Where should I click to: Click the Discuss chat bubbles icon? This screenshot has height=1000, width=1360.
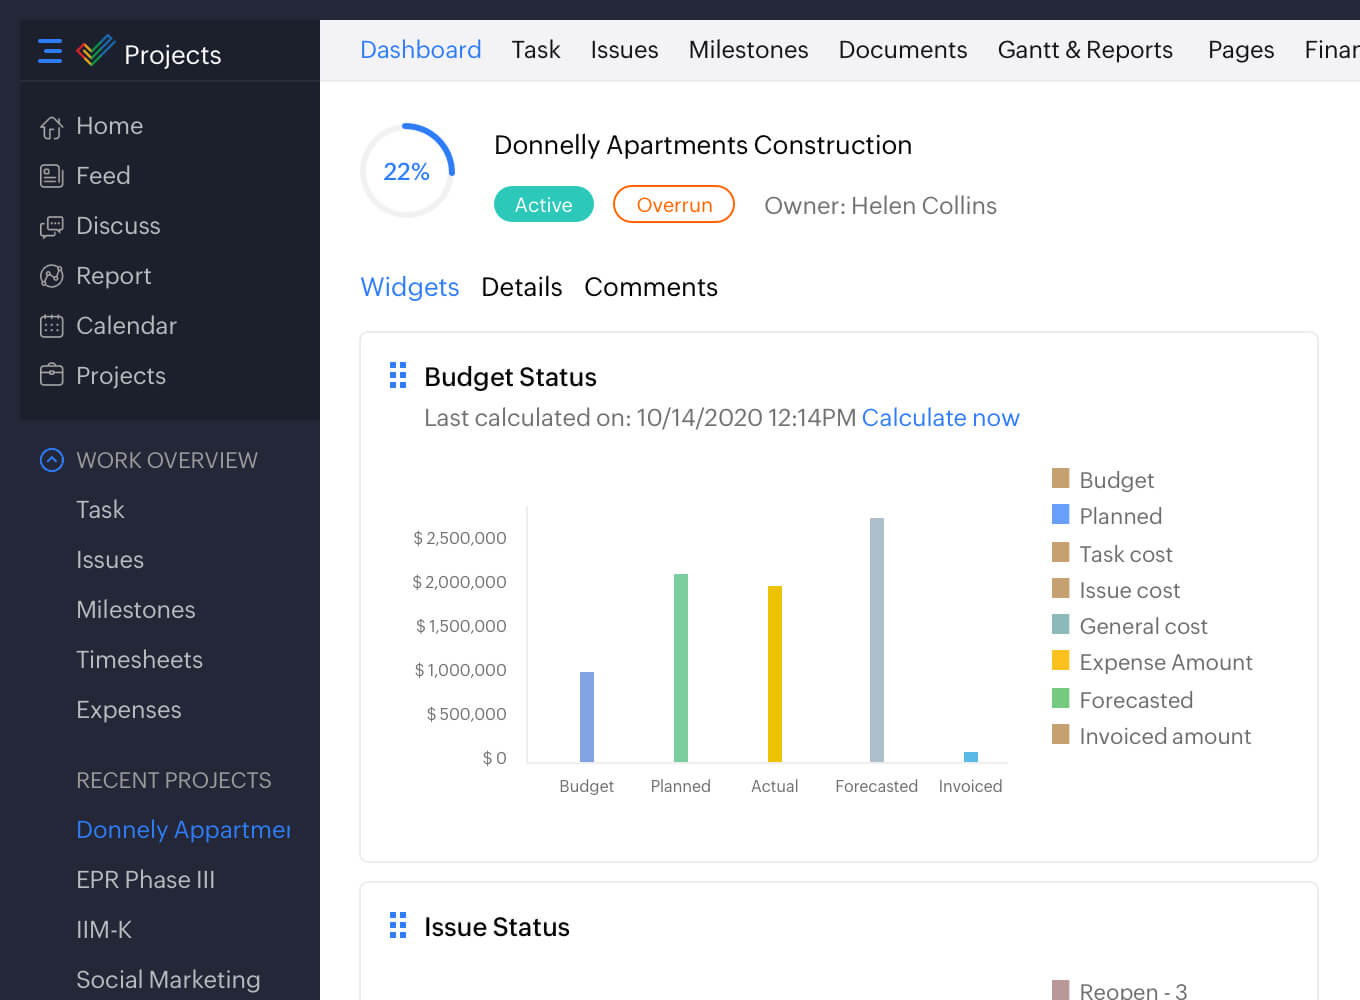coord(51,226)
